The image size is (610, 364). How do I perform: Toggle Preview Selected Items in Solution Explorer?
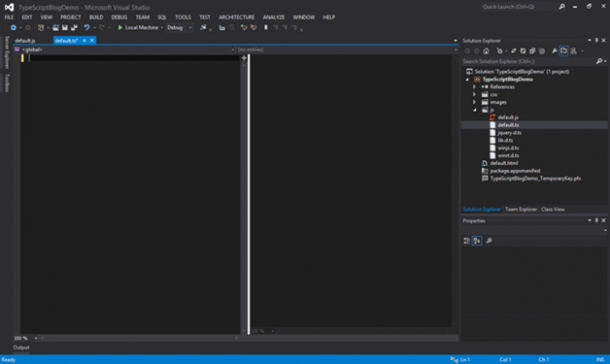coord(564,51)
